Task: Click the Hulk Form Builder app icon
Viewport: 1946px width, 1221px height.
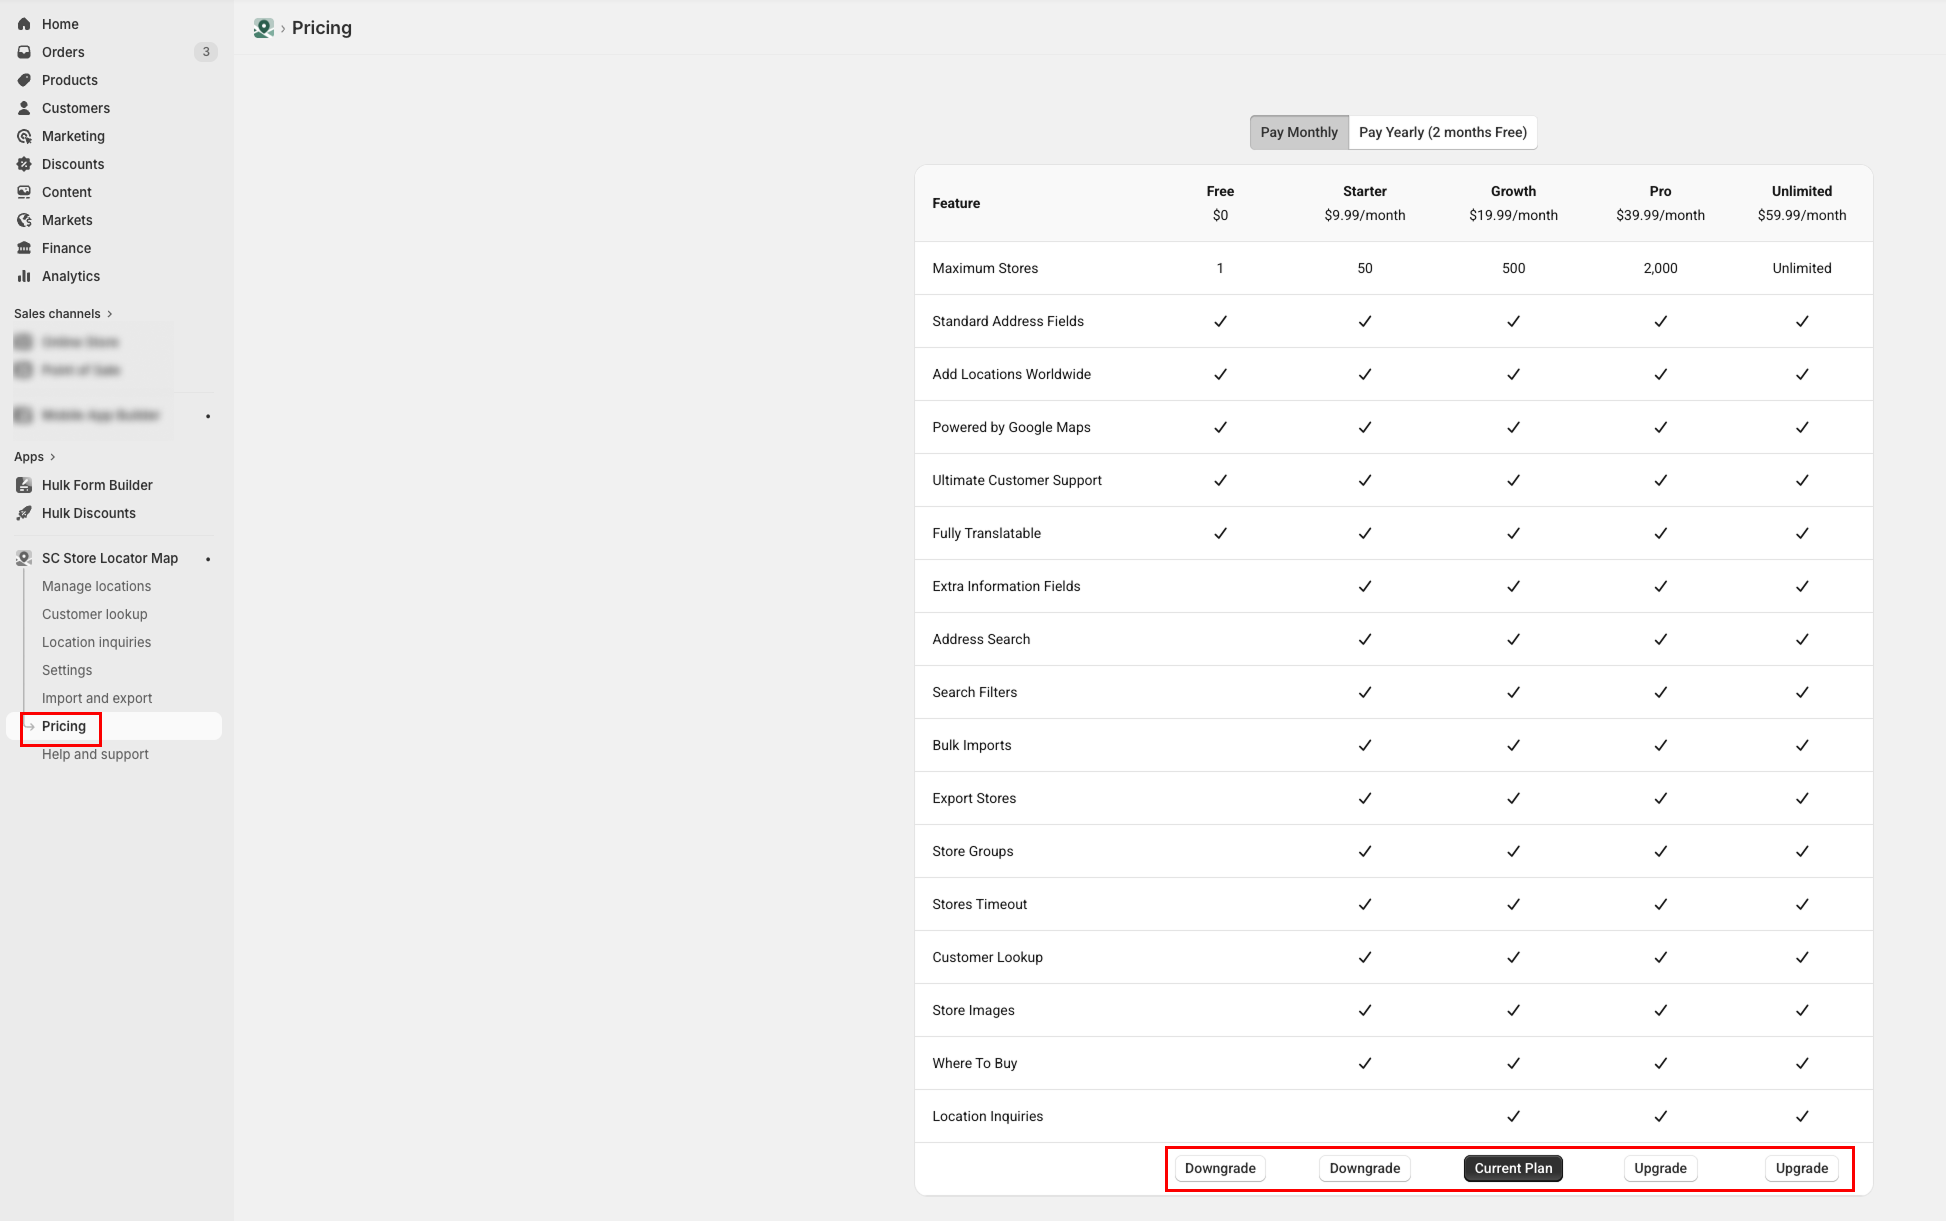Action: coord(24,485)
